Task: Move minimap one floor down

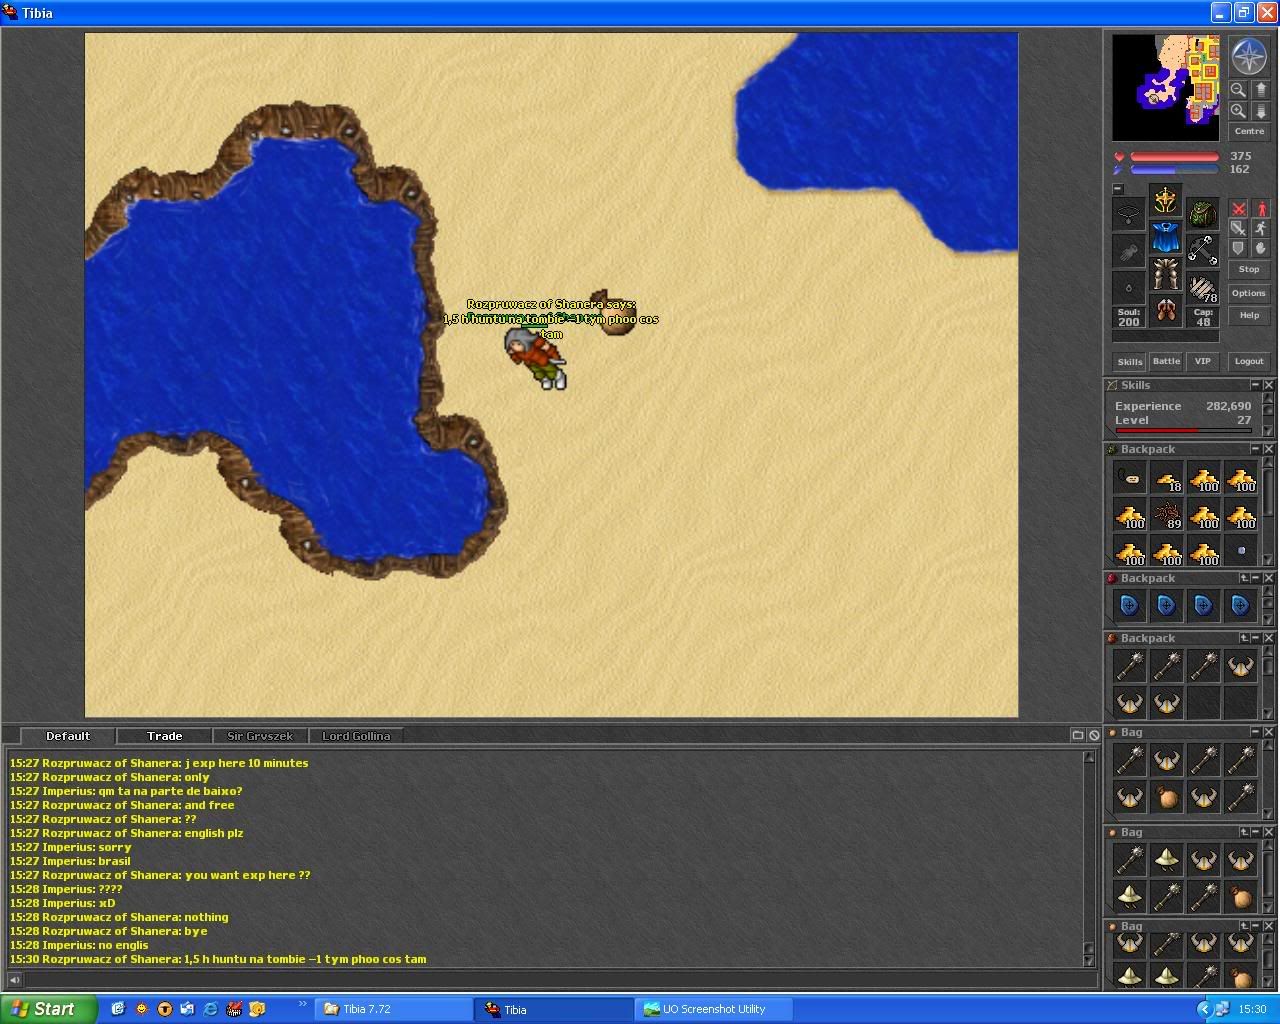Action: click(x=1261, y=111)
